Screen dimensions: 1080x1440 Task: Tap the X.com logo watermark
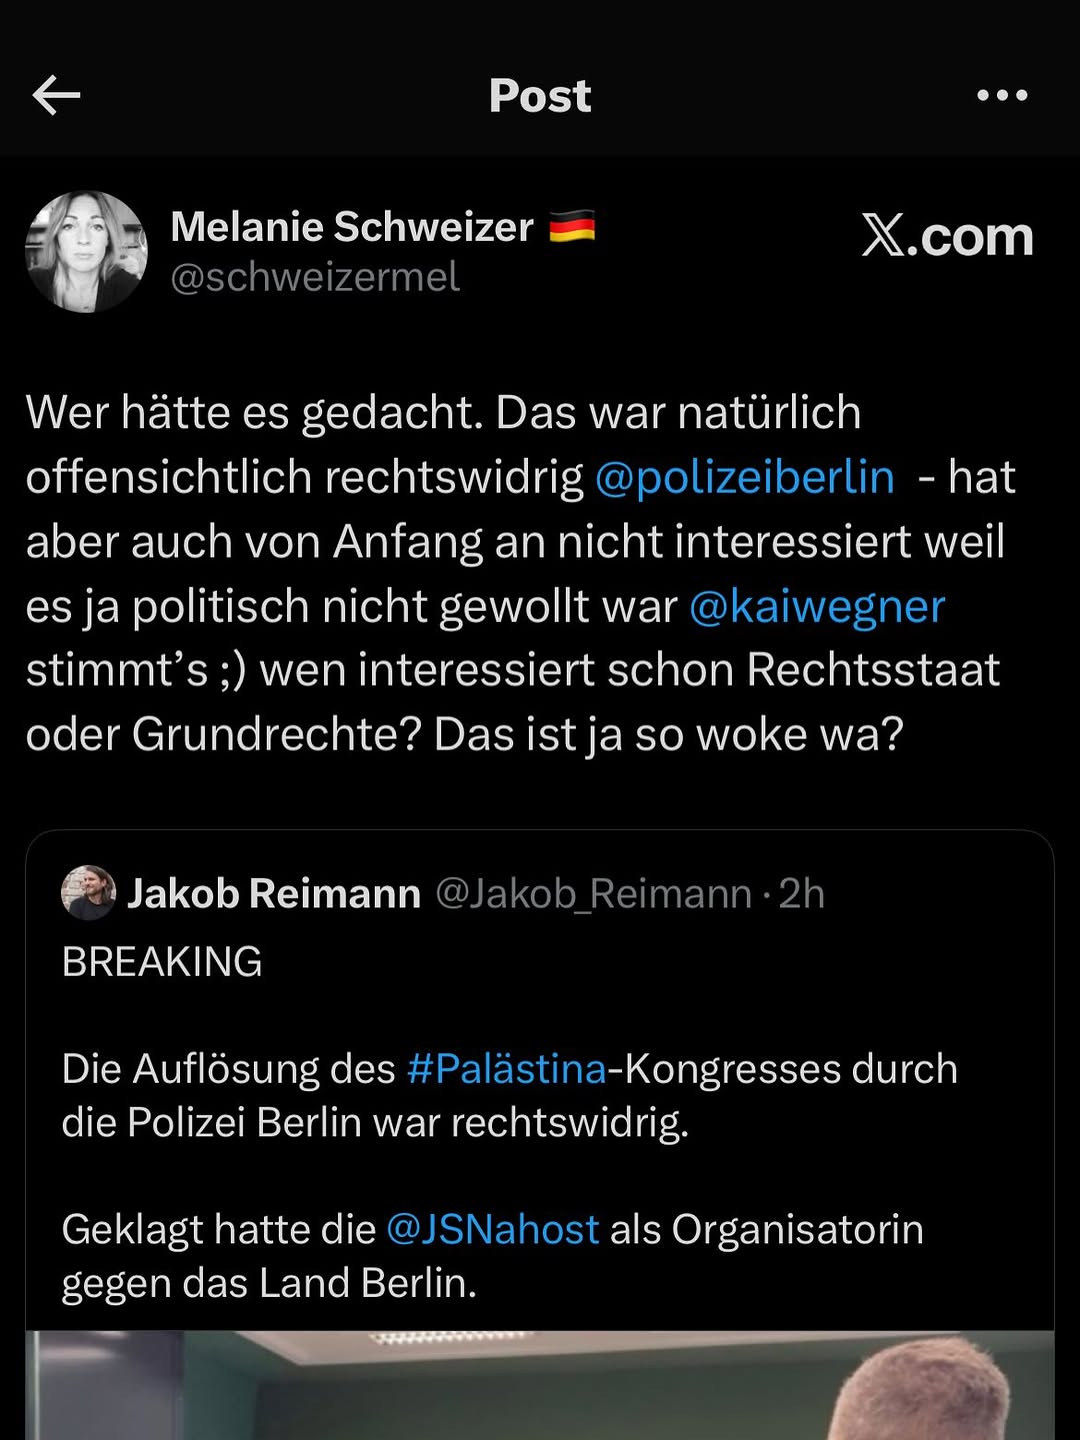point(947,236)
